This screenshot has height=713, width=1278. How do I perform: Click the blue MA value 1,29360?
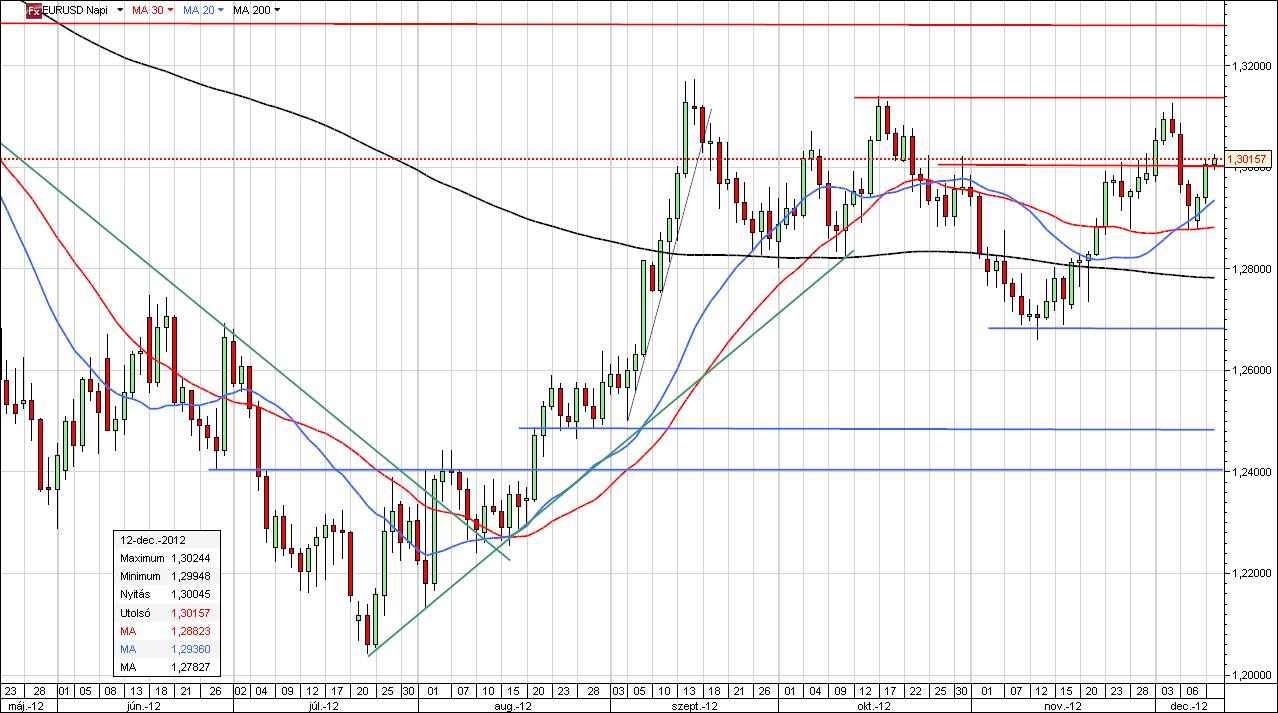[191, 649]
